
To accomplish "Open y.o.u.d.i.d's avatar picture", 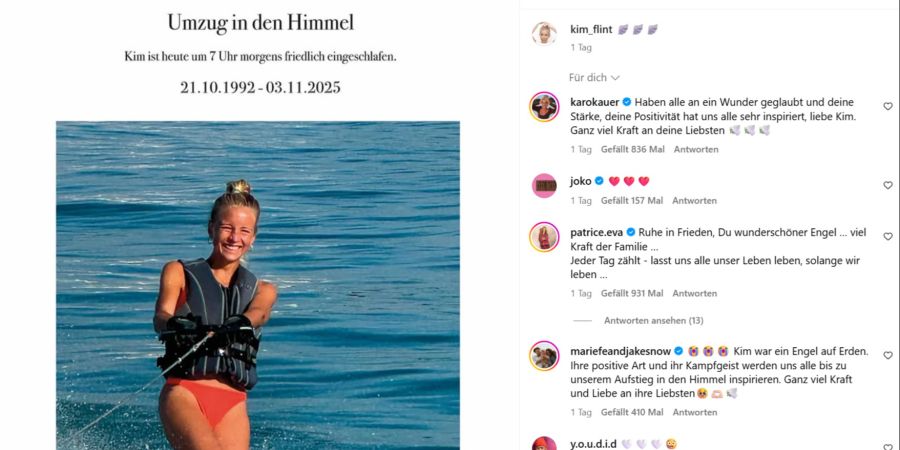I will (544, 444).
